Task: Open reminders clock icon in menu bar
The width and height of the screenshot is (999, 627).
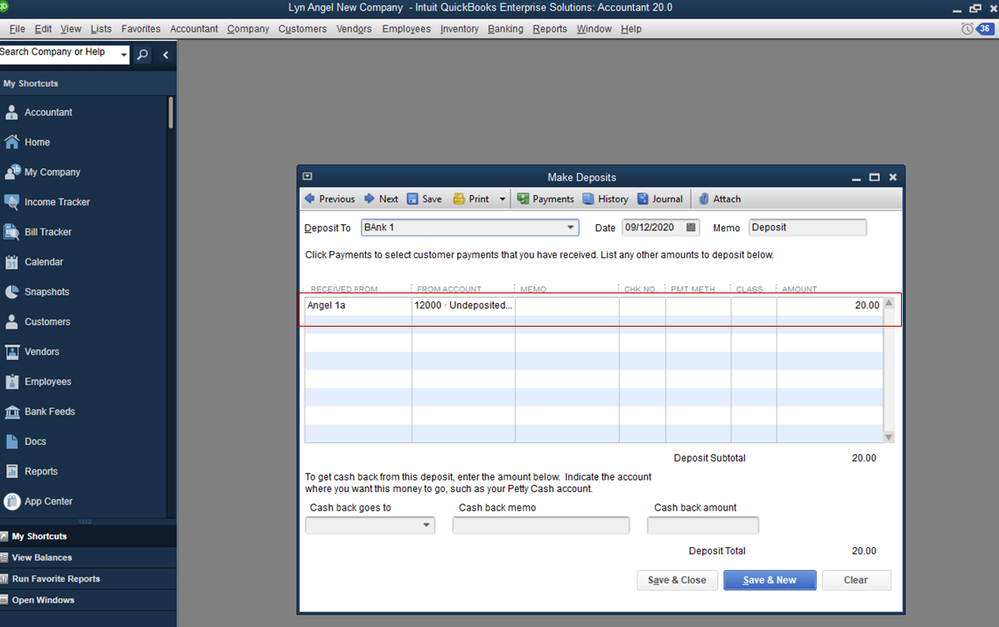Action: pos(967,29)
